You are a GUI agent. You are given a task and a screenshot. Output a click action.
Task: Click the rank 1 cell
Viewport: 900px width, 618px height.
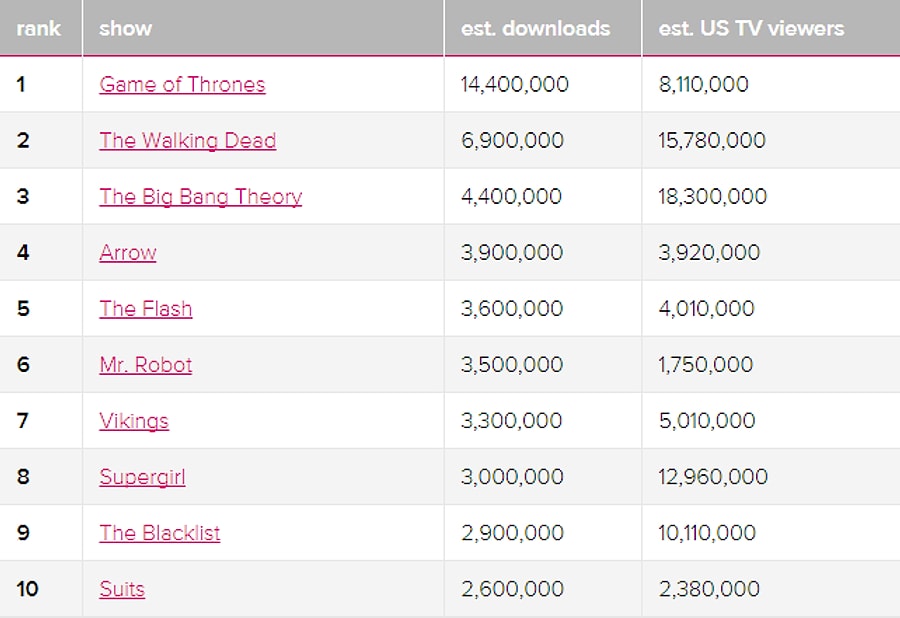tap(22, 85)
